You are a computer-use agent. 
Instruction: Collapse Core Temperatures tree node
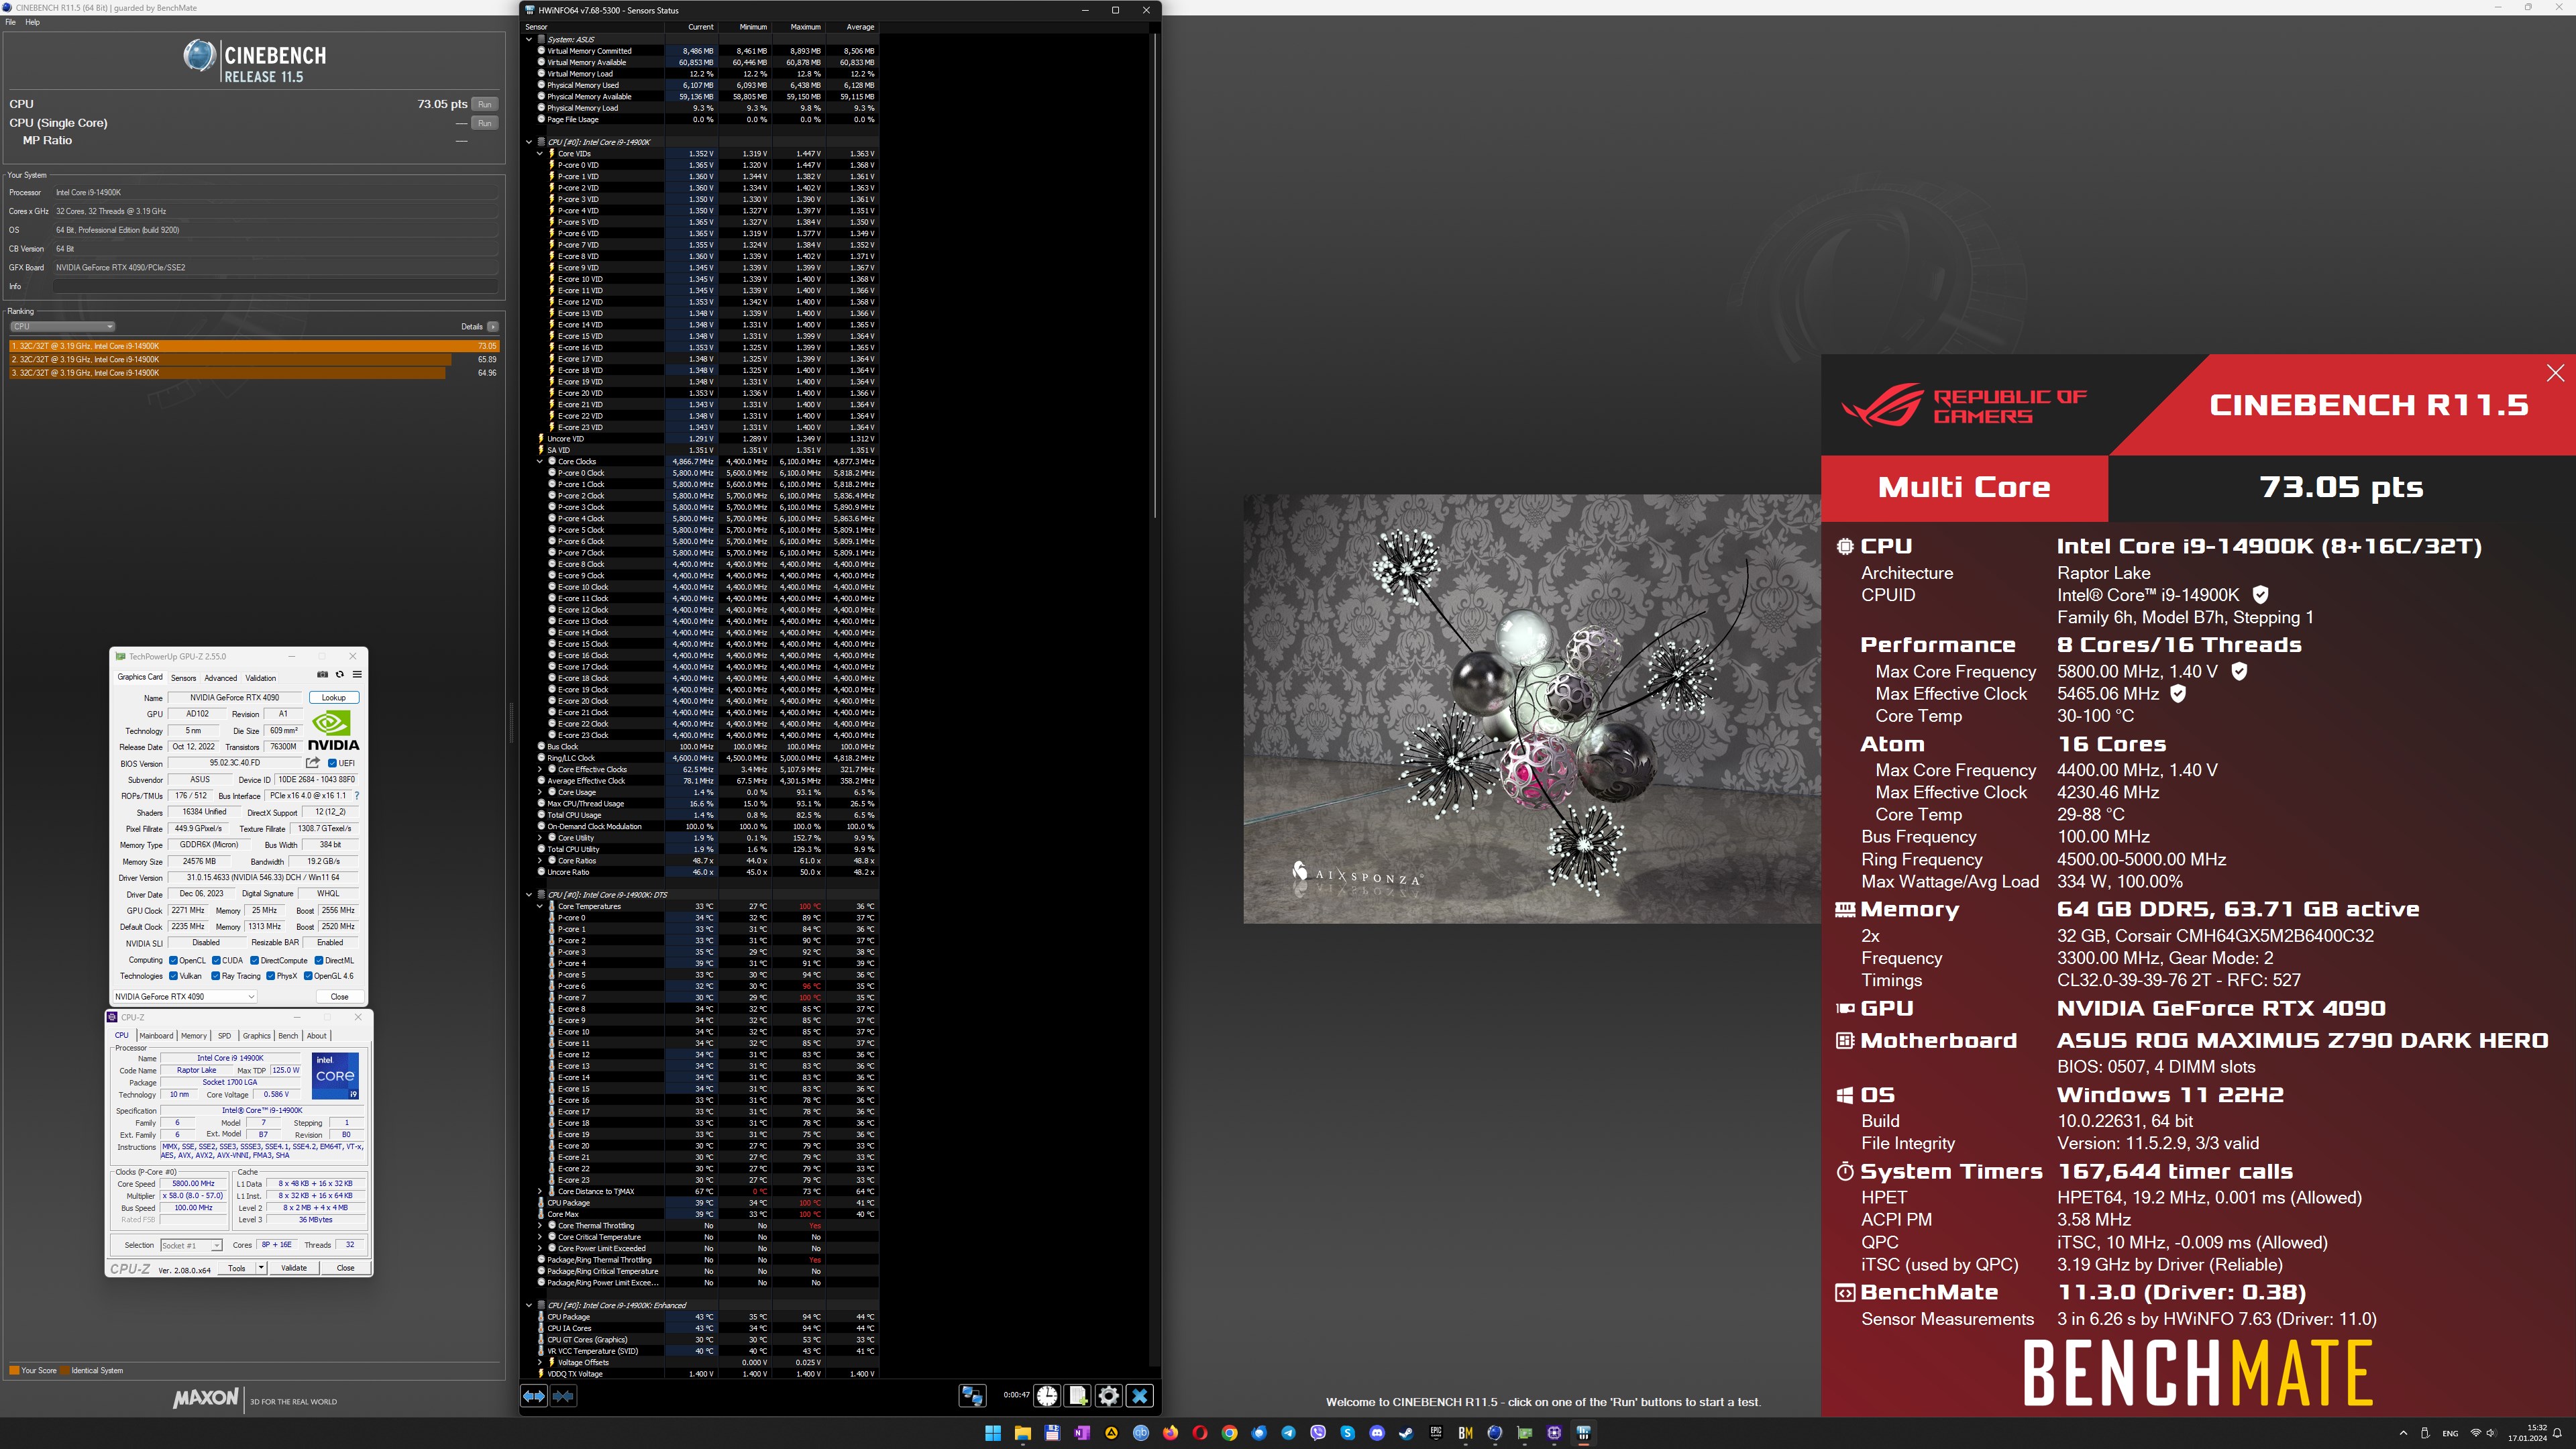click(540, 907)
